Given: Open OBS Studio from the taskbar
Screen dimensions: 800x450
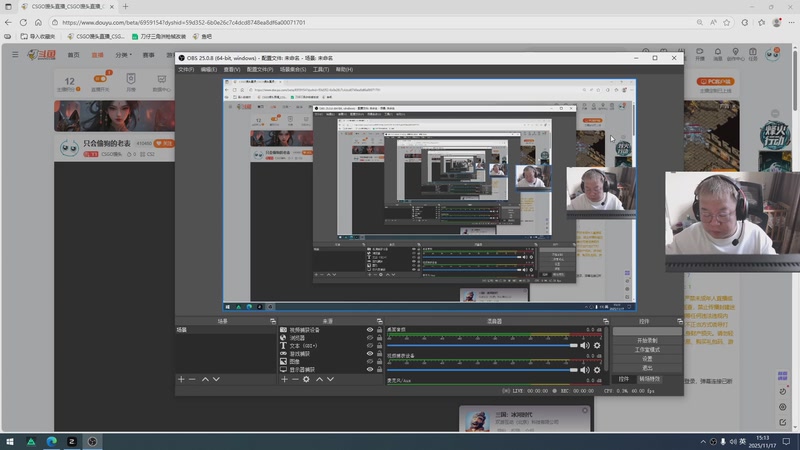Looking at the screenshot, I should coord(92,441).
